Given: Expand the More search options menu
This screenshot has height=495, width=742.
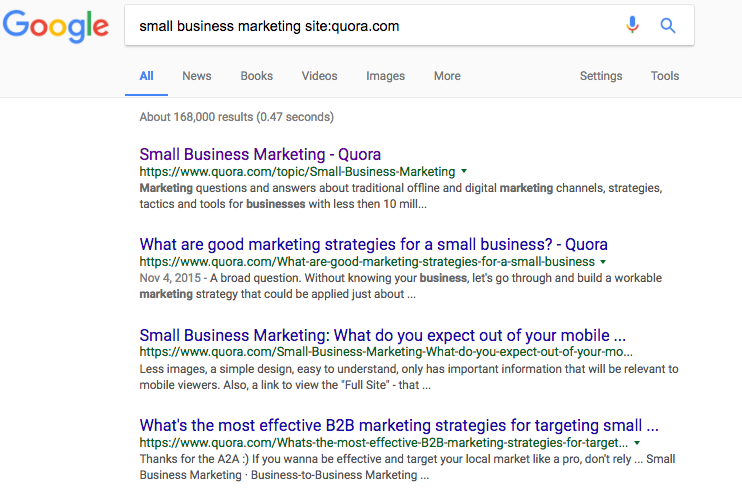Looking at the screenshot, I should pos(447,76).
